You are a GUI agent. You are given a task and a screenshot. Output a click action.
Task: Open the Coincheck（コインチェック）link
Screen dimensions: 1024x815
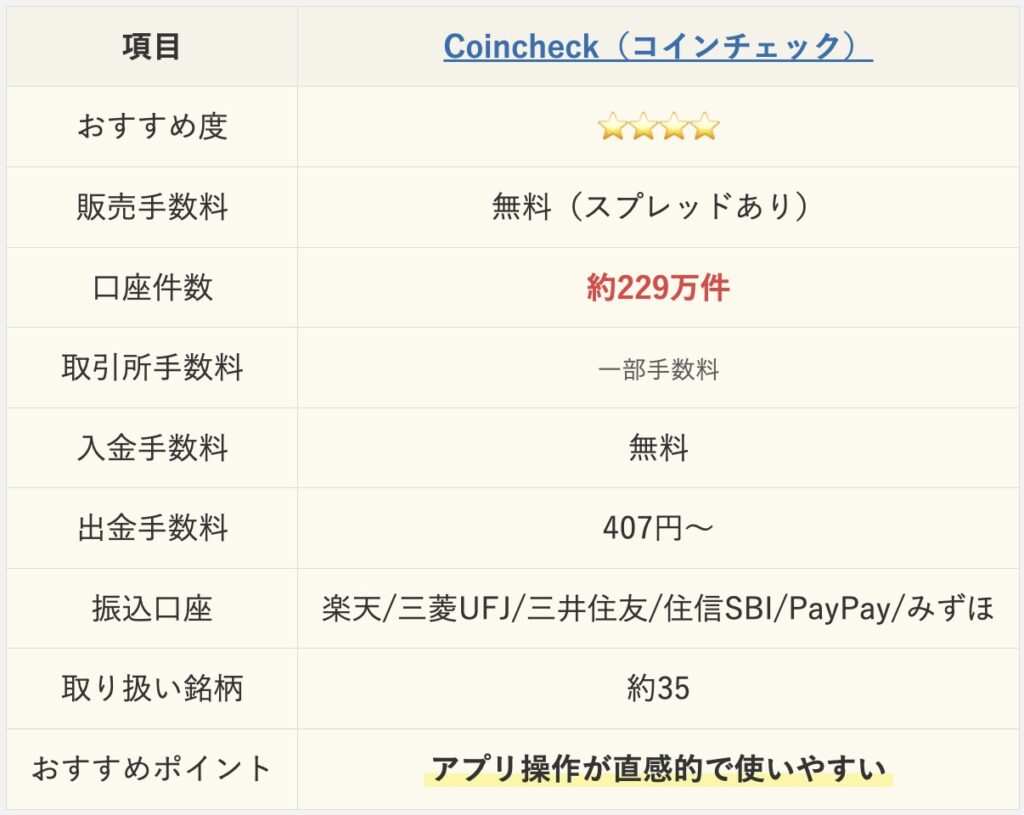[658, 47]
